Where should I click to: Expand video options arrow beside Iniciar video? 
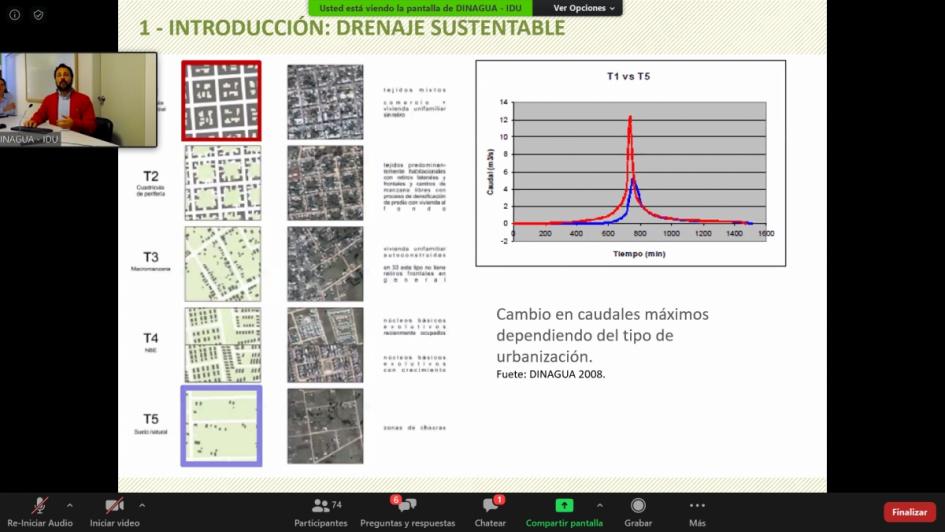tap(142, 505)
